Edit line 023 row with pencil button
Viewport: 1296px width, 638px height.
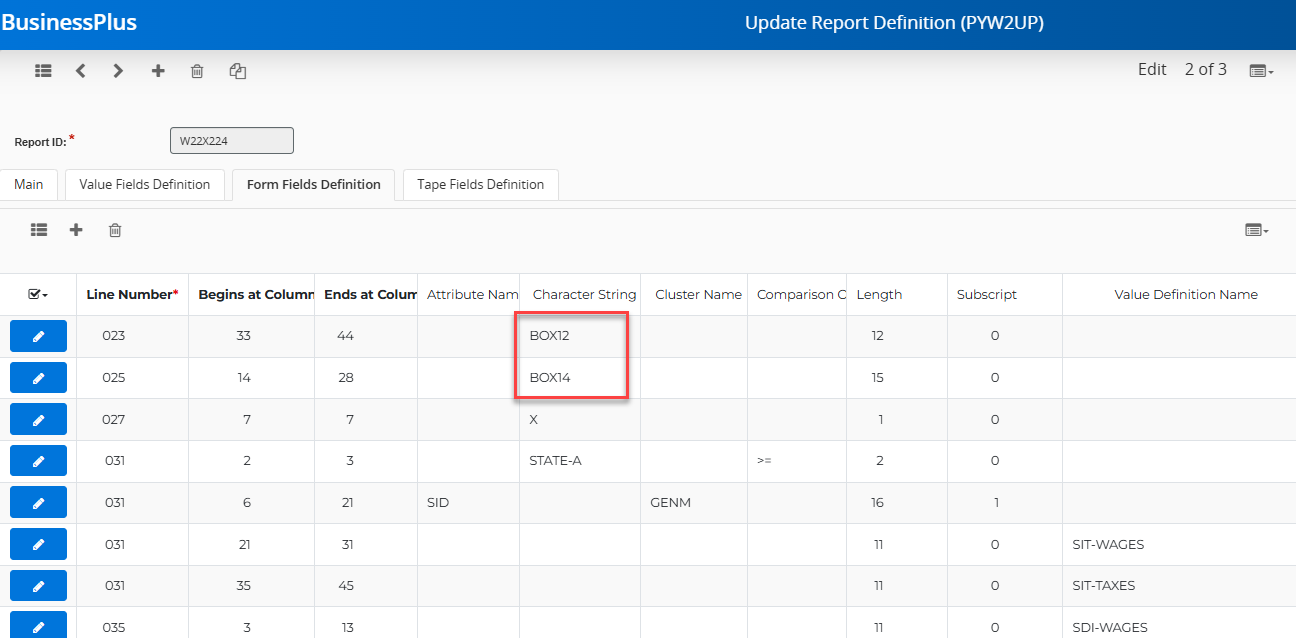pos(38,336)
